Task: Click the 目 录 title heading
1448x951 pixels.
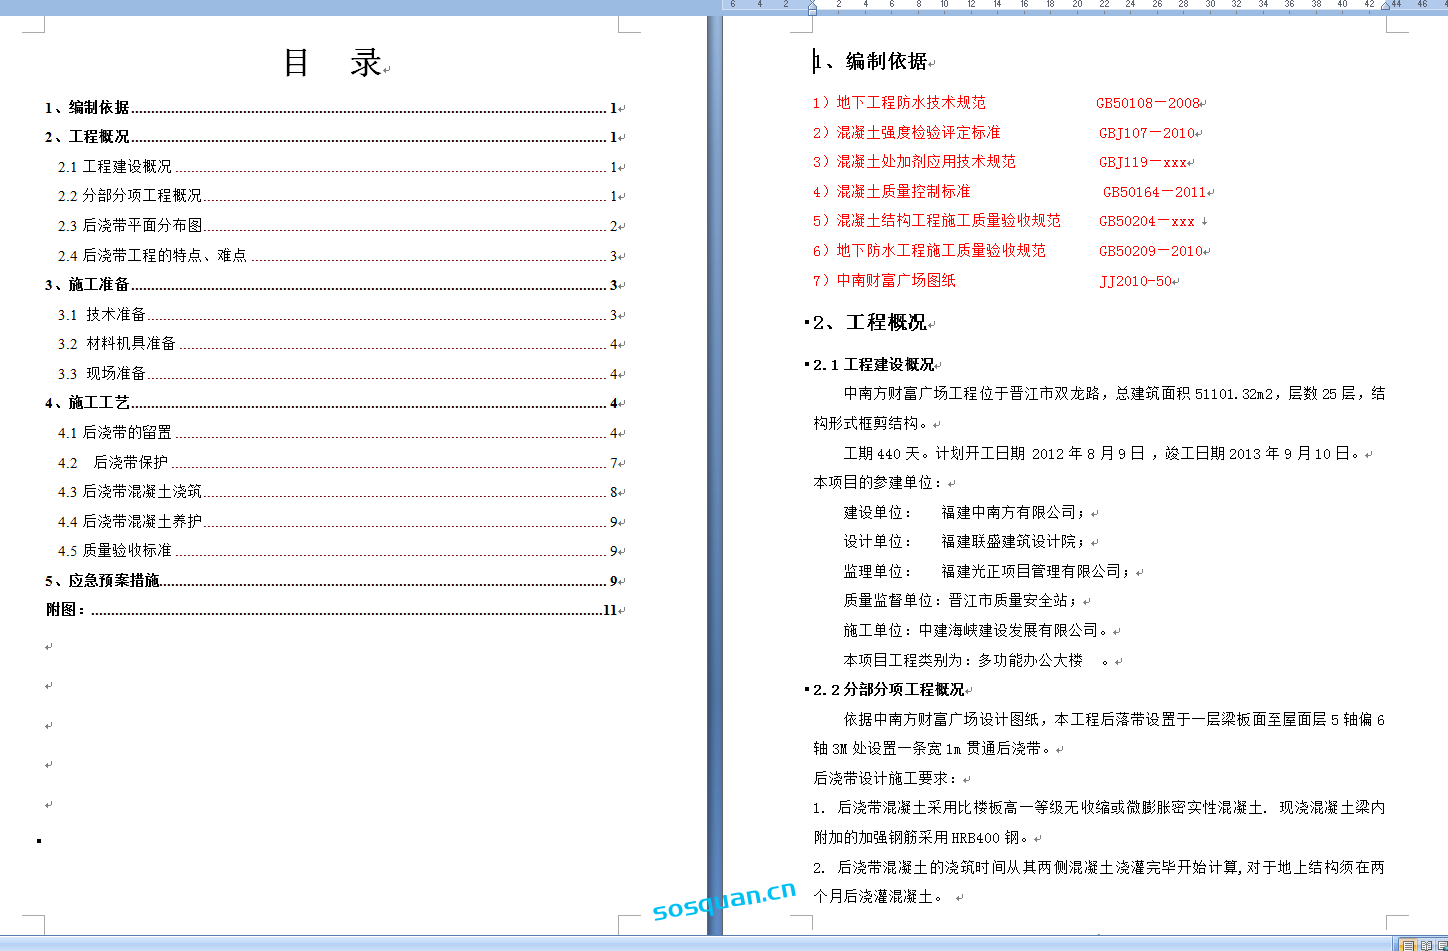Action: click(x=332, y=63)
